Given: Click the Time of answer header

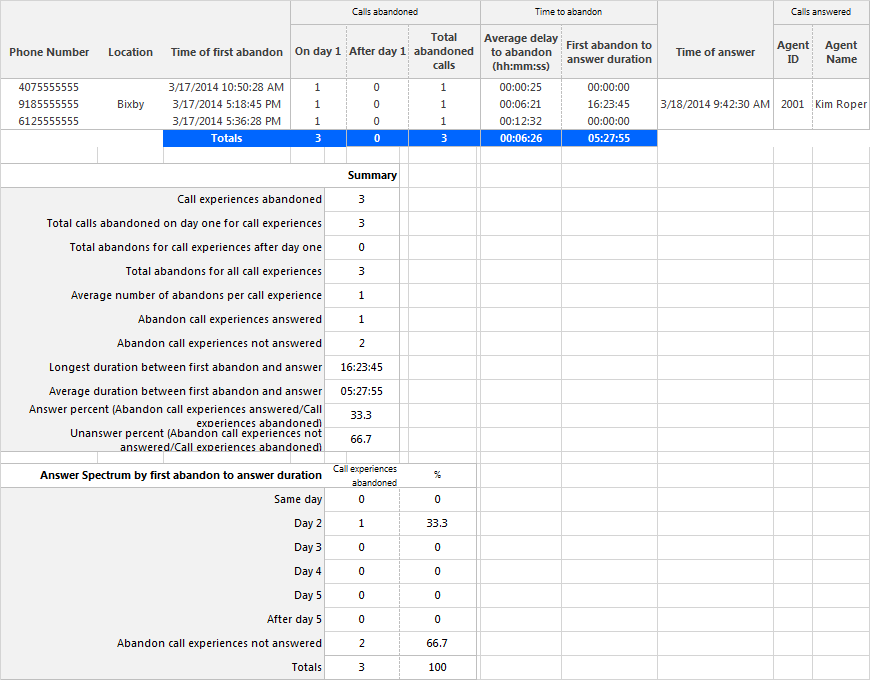Looking at the screenshot, I should 715,52.
